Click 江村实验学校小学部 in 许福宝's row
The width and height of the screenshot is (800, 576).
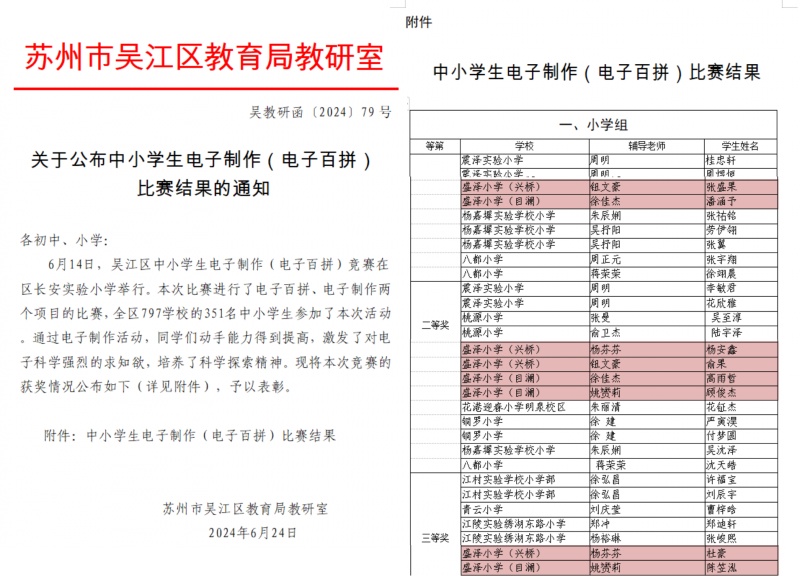[508, 480]
